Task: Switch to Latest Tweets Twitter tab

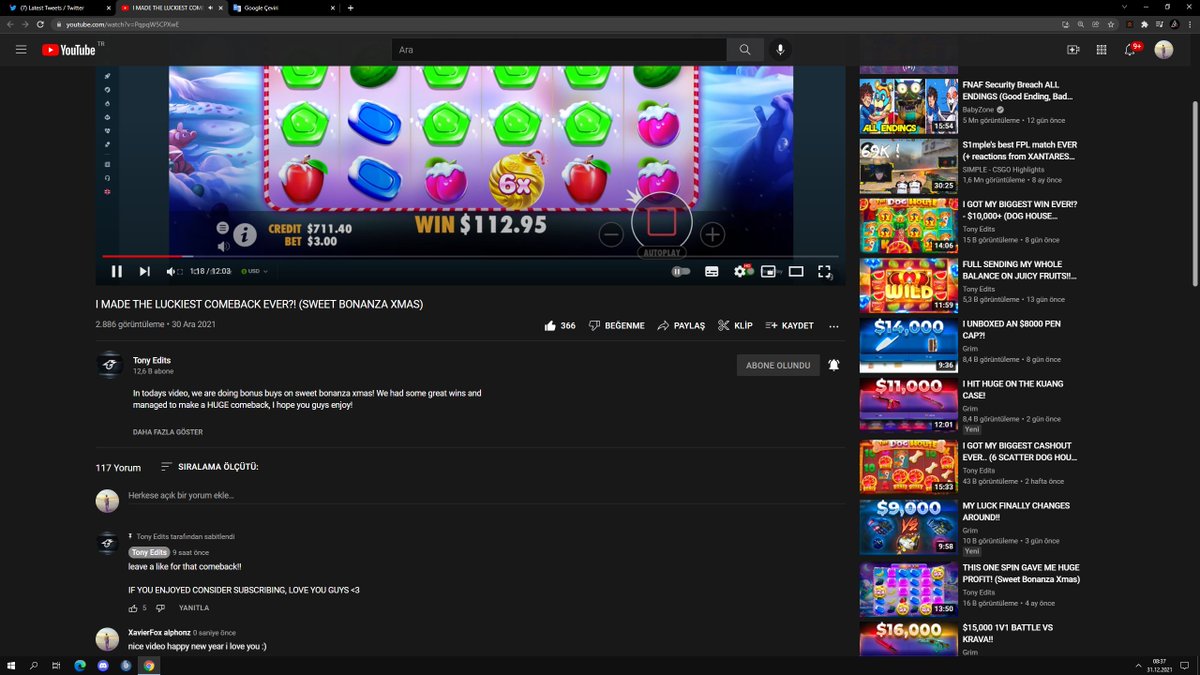Action: [x=57, y=7]
